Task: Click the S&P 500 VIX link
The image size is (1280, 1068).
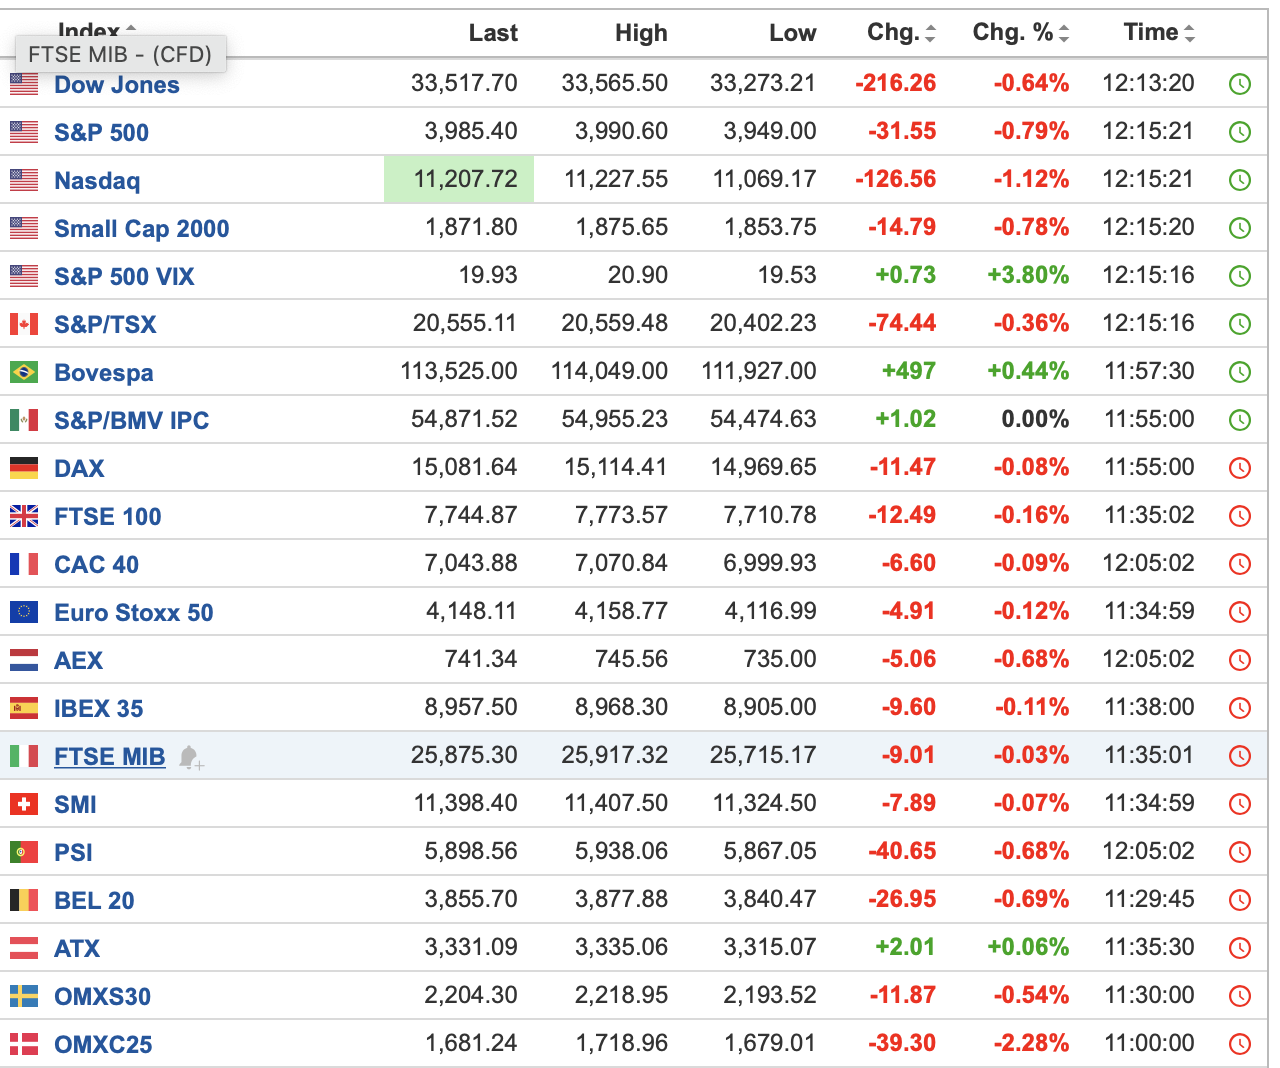Action: [x=124, y=277]
